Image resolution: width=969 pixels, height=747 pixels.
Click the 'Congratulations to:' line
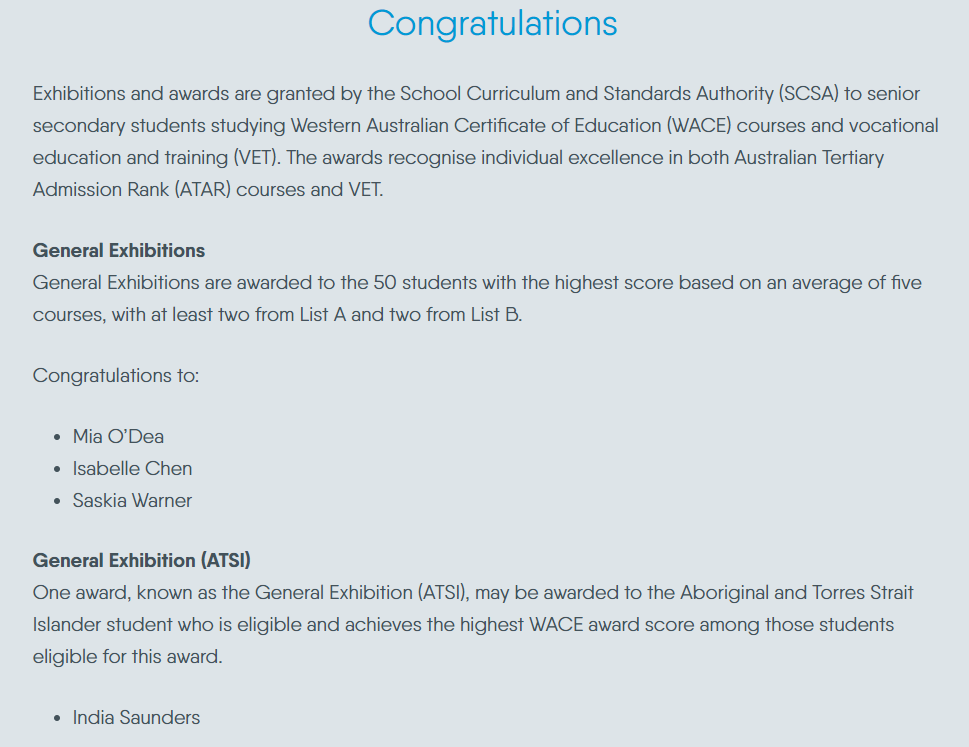(116, 375)
